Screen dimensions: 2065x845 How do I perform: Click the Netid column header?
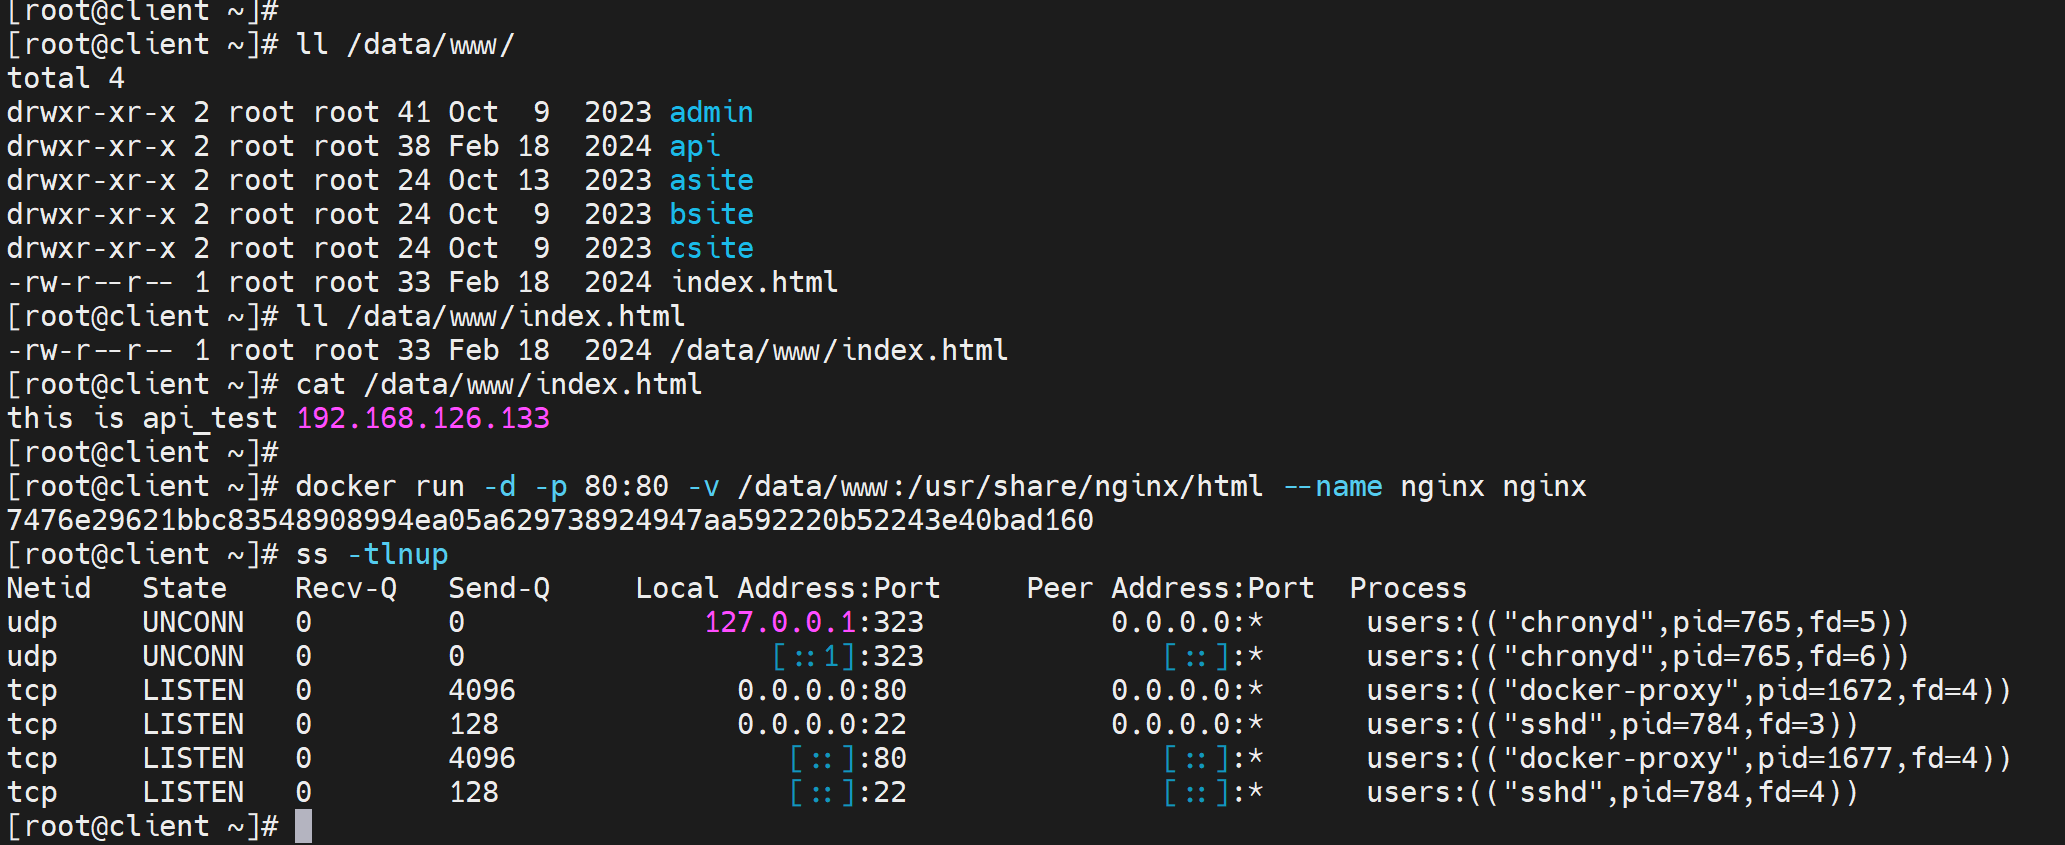[x=49, y=588]
